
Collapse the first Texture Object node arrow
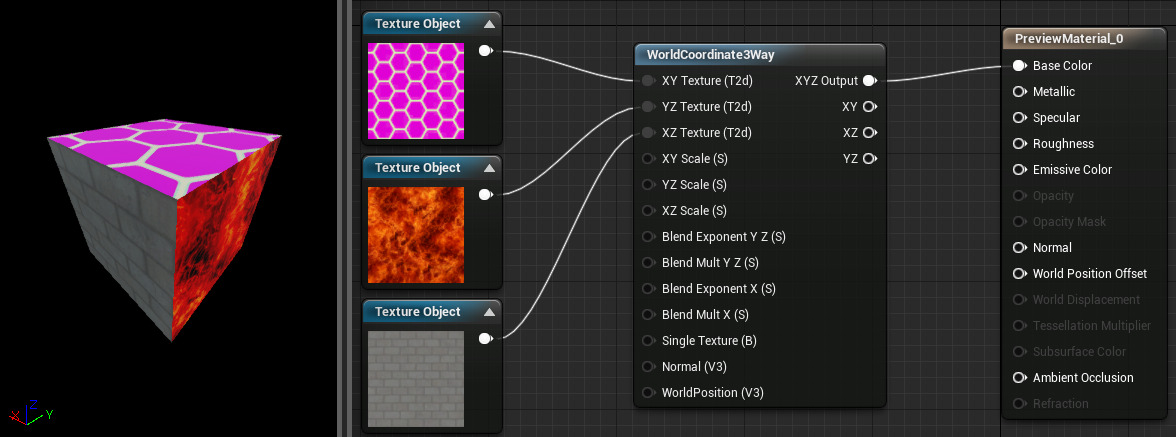488,24
